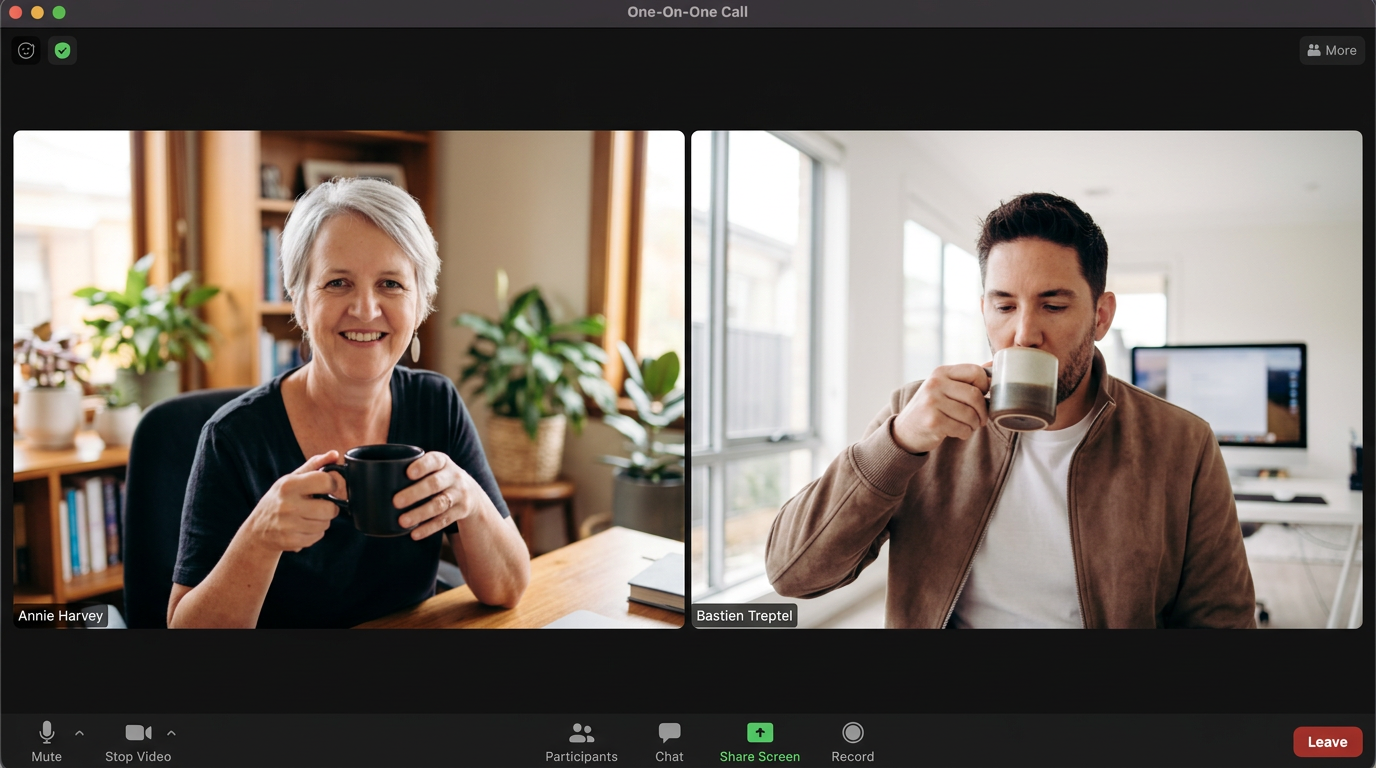Image resolution: width=1376 pixels, height=768 pixels.
Task: Mute the microphone
Action: 46,742
